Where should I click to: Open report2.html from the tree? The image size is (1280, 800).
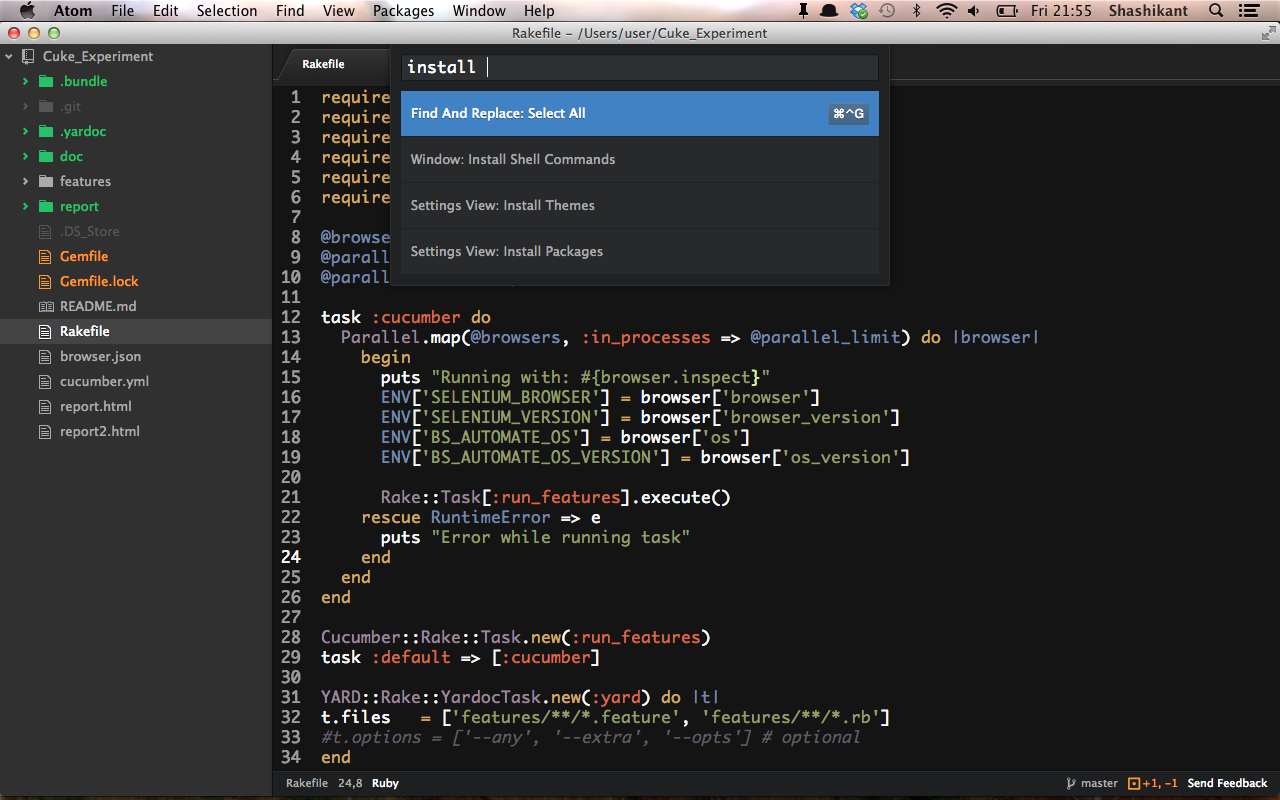coord(100,431)
